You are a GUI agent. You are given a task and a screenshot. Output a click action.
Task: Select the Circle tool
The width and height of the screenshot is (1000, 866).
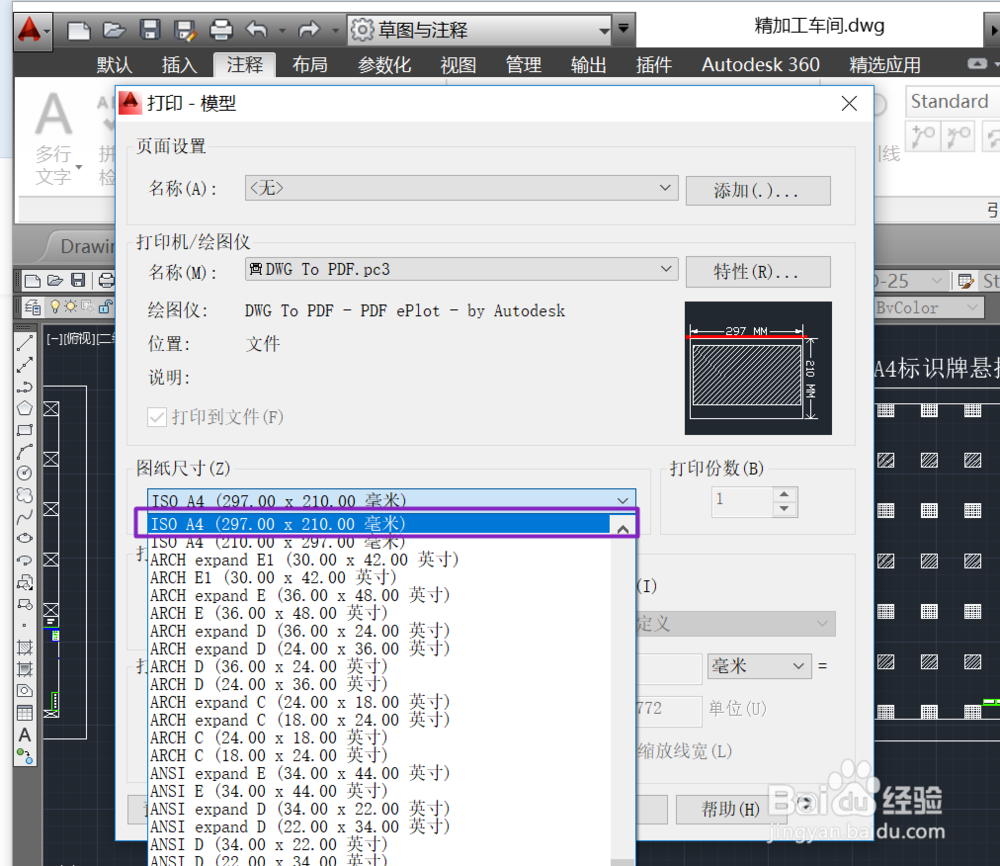pos(24,473)
